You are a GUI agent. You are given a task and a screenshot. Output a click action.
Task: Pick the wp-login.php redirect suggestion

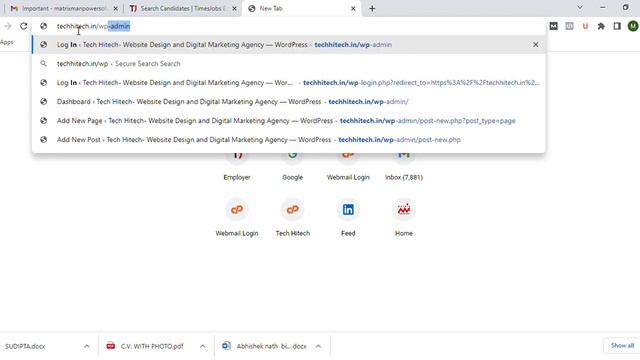click(x=289, y=82)
